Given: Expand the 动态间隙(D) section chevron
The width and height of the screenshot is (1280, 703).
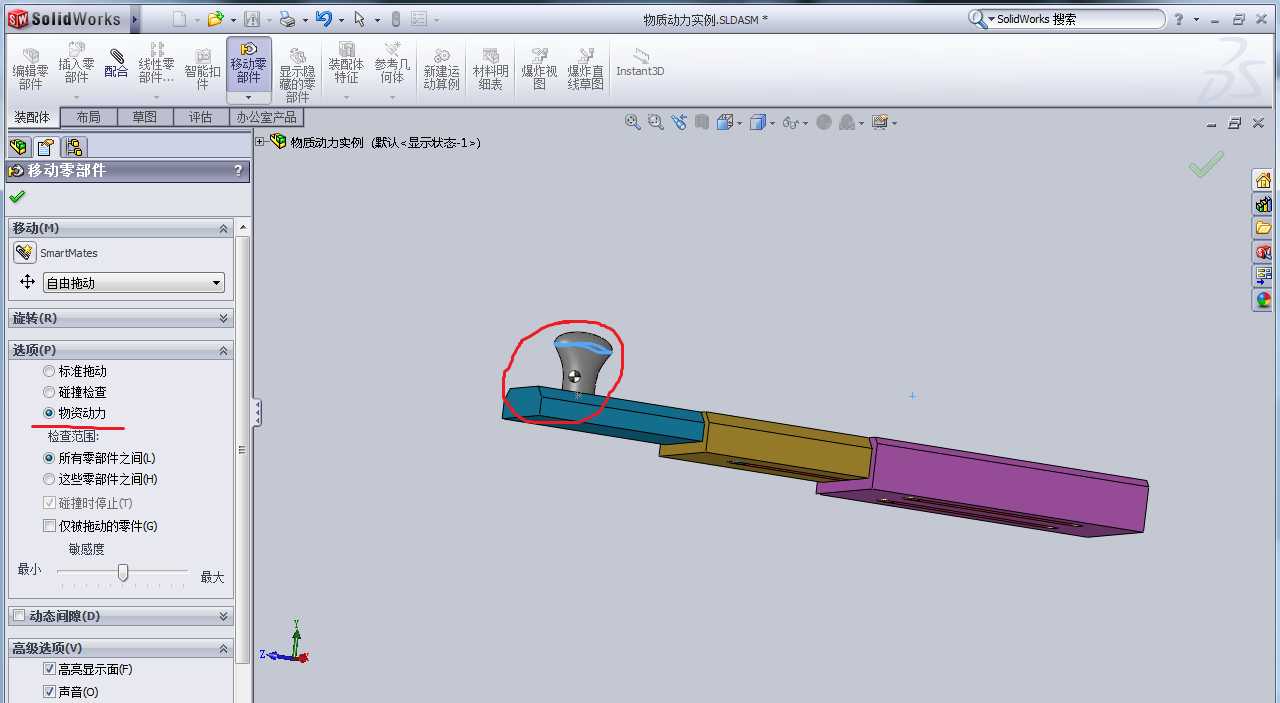Looking at the screenshot, I should [224, 616].
